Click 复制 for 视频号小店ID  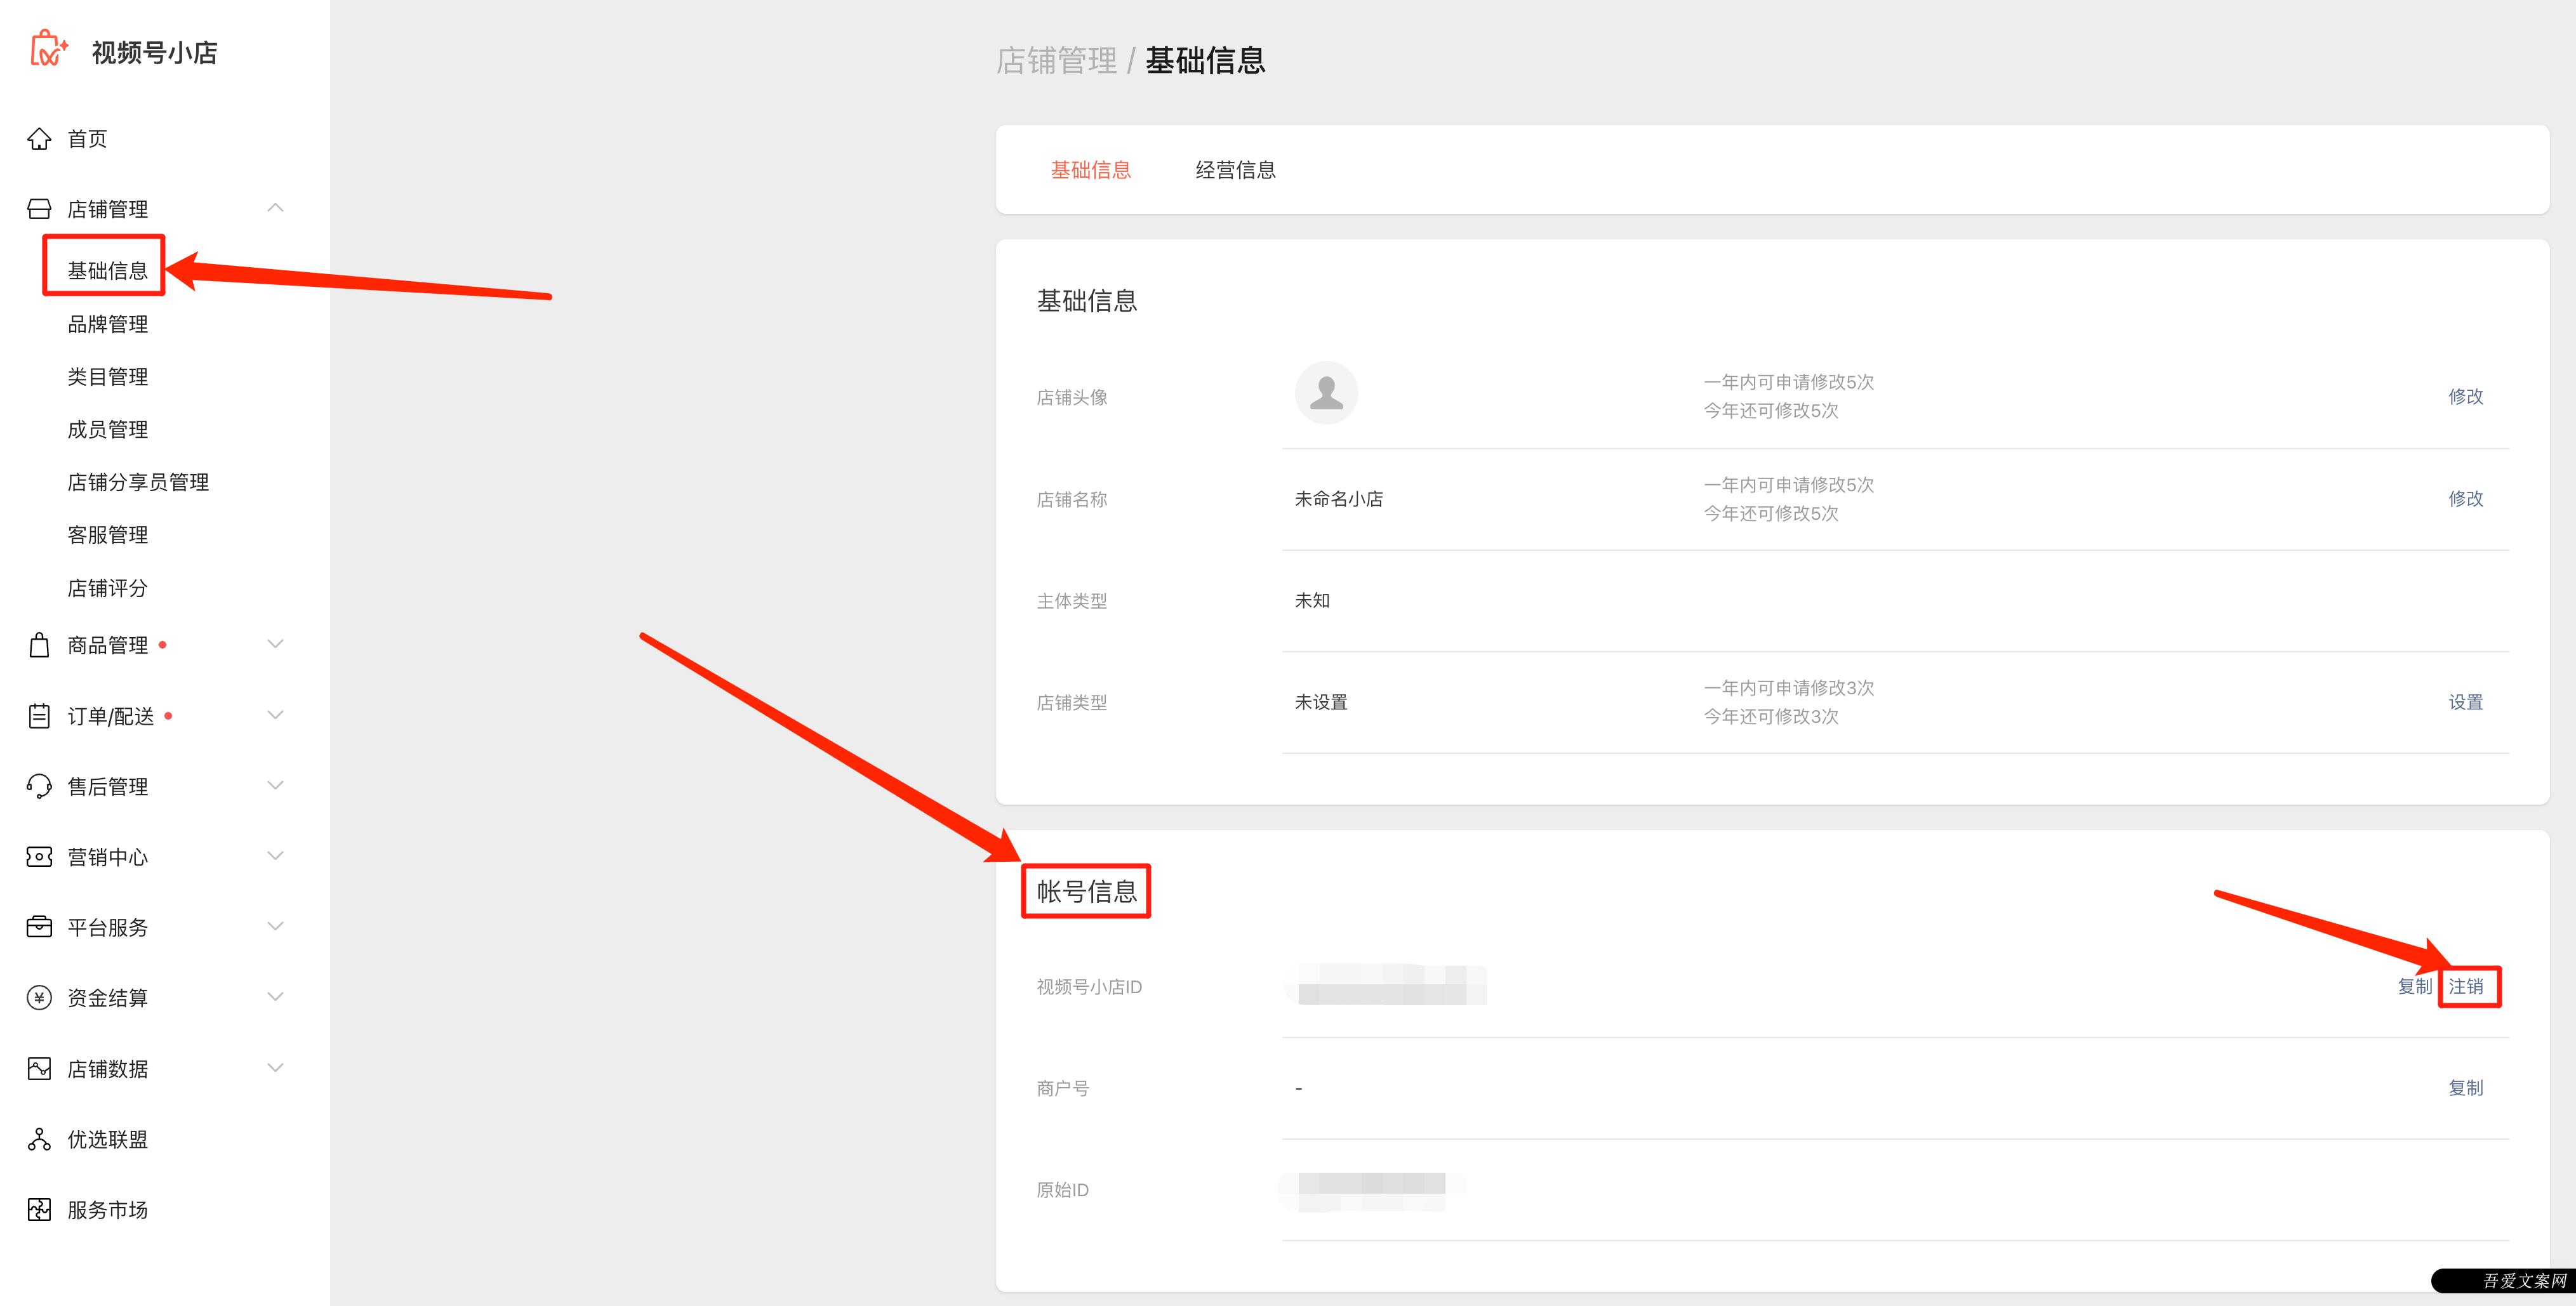pyautogui.click(x=2414, y=987)
